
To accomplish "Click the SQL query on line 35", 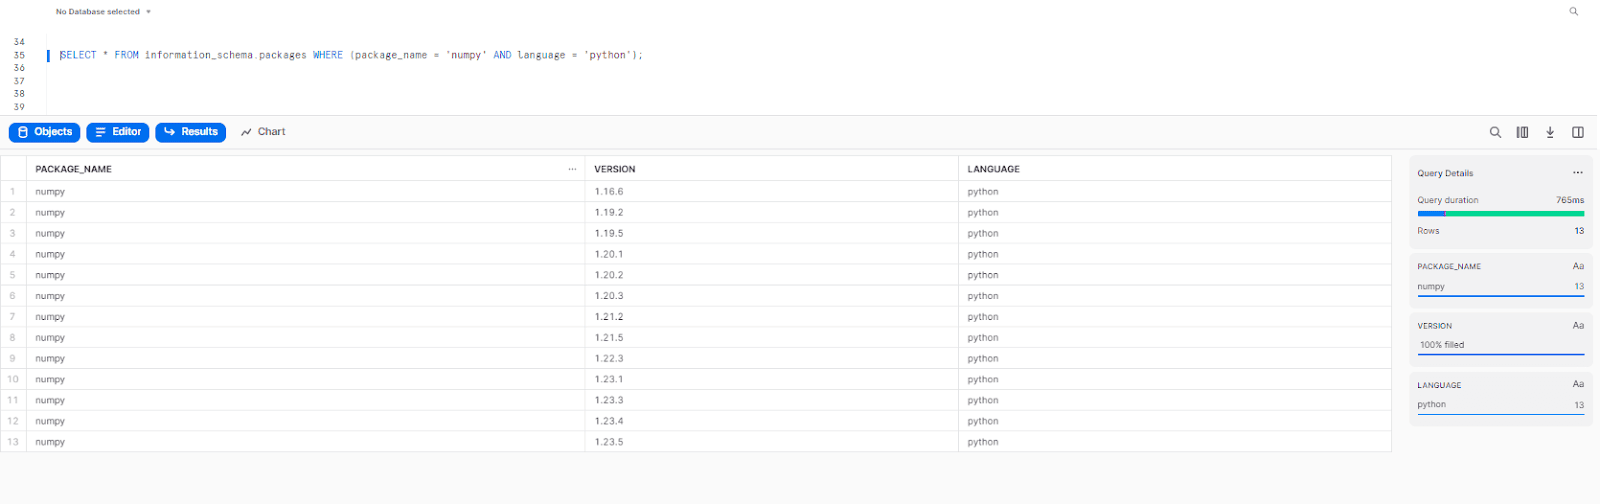I will (x=351, y=55).
